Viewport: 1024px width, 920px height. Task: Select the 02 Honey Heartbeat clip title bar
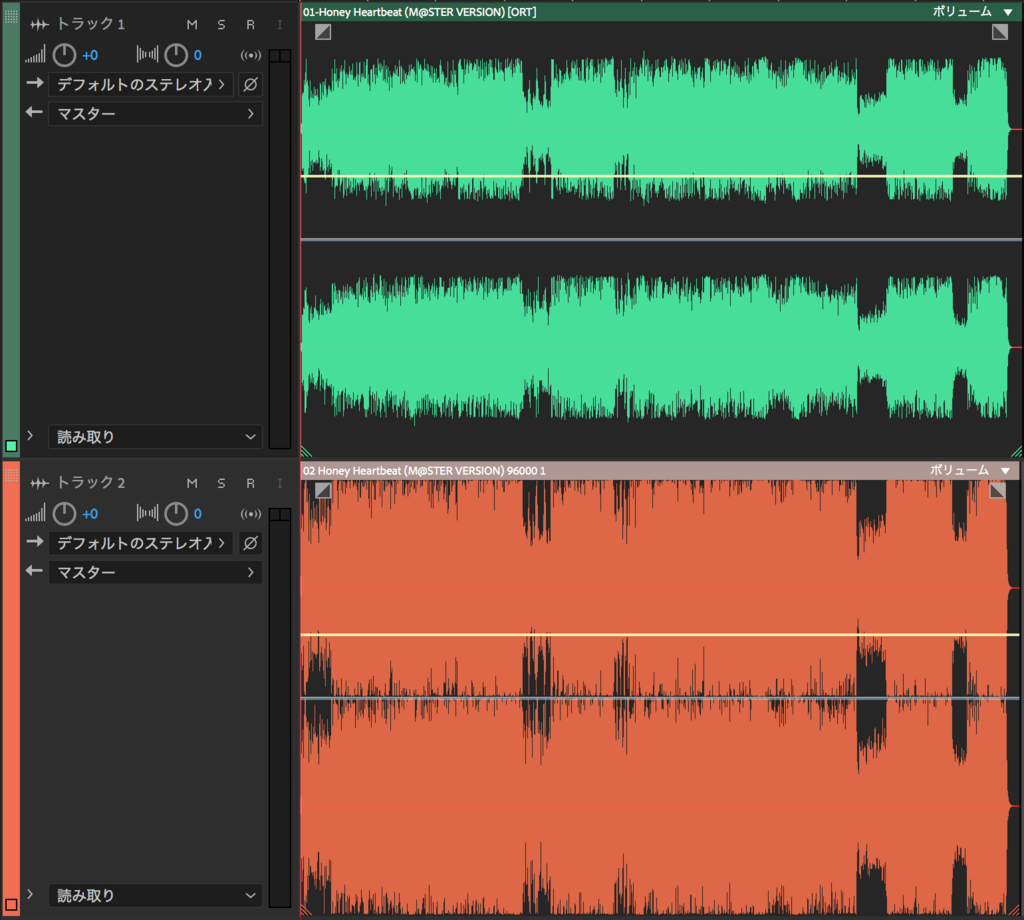click(660, 470)
